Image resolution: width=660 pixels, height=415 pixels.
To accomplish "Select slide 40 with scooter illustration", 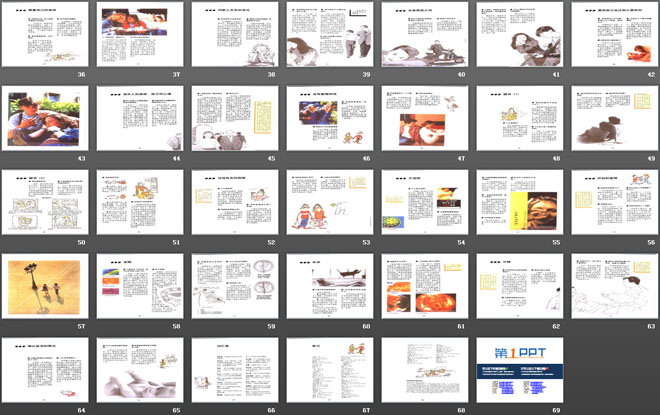I will 425,34.
